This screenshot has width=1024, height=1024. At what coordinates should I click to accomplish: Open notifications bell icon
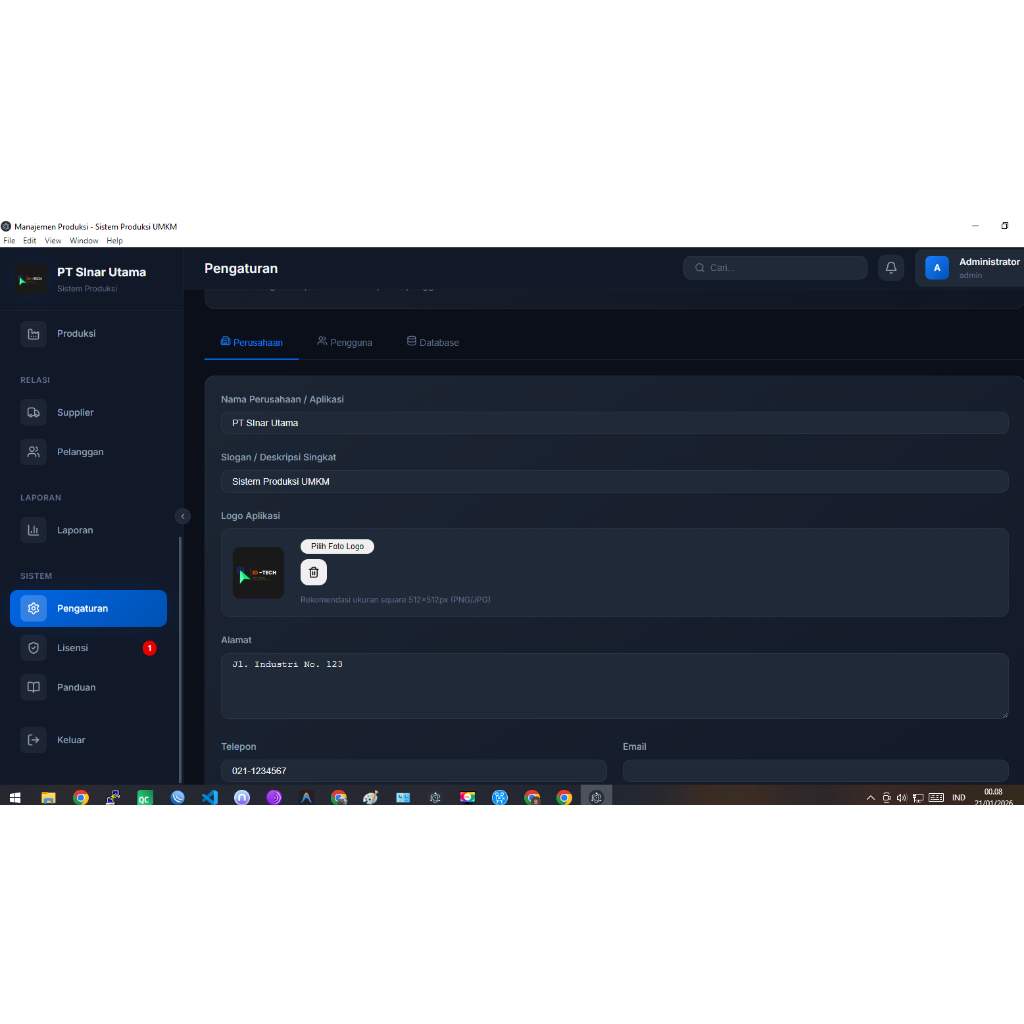click(891, 268)
